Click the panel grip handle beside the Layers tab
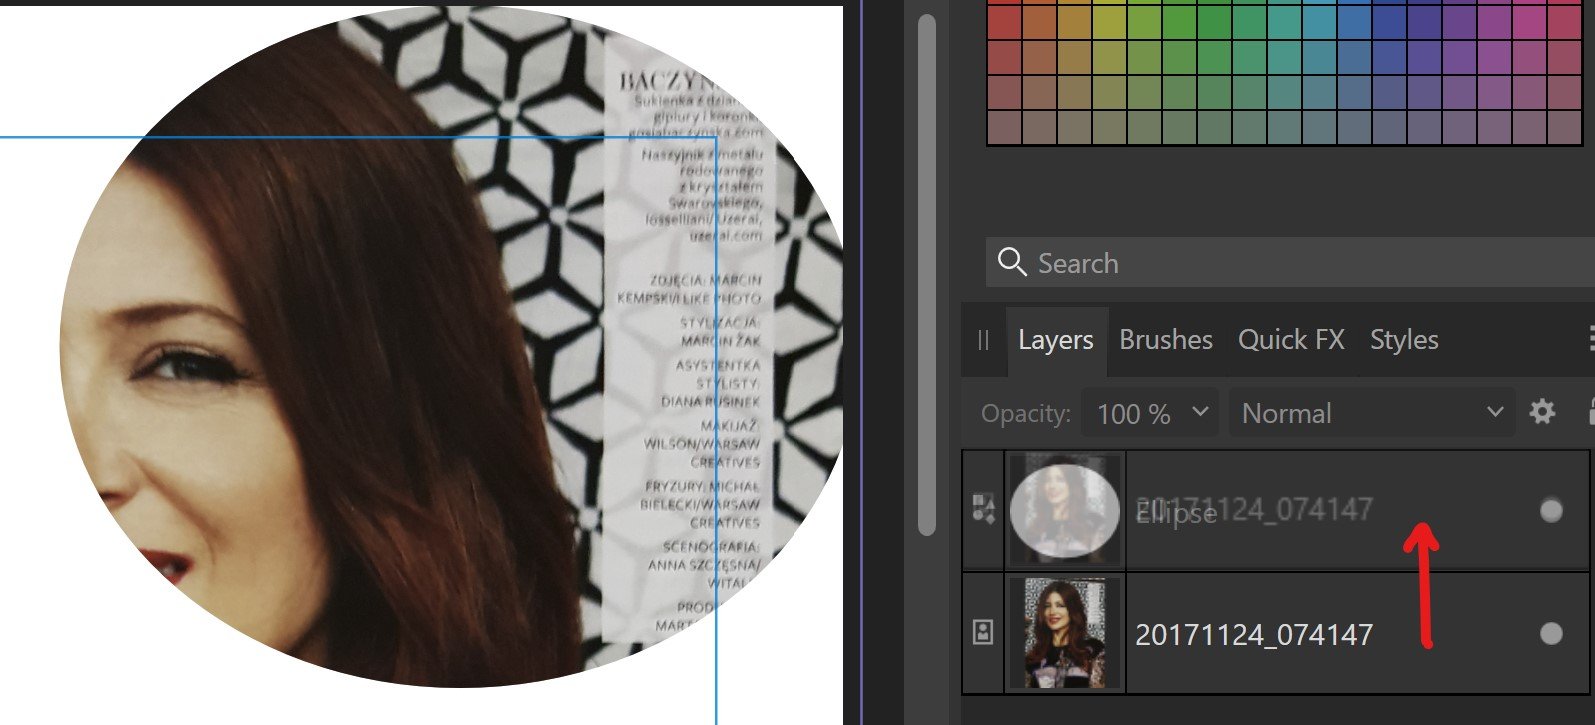Screen dimensions: 1595x725 [983, 340]
